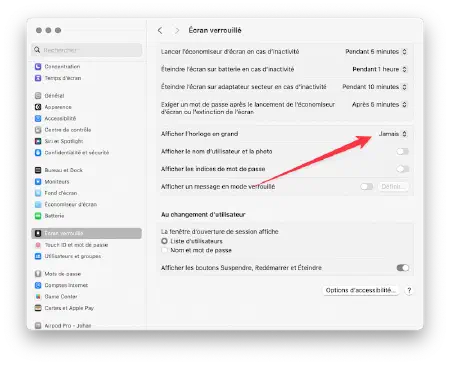Open the Comptes Internet icon
This screenshot has height=365, width=450.
tap(38, 285)
